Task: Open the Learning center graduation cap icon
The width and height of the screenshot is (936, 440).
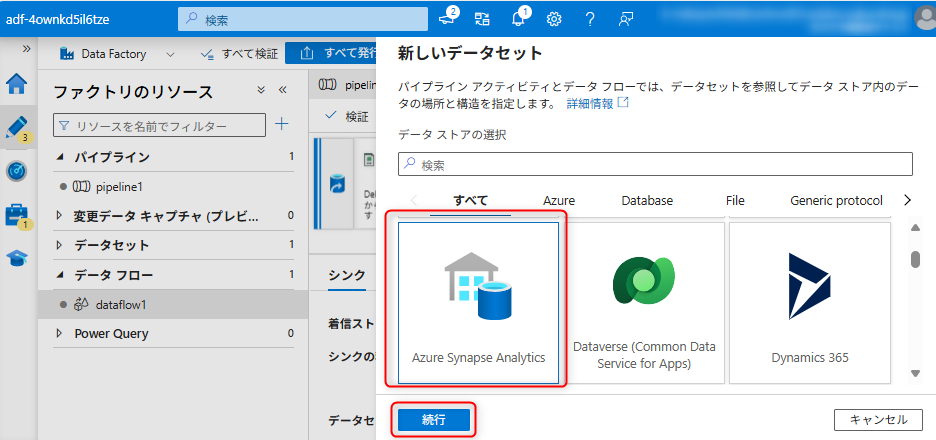Action: [17, 258]
